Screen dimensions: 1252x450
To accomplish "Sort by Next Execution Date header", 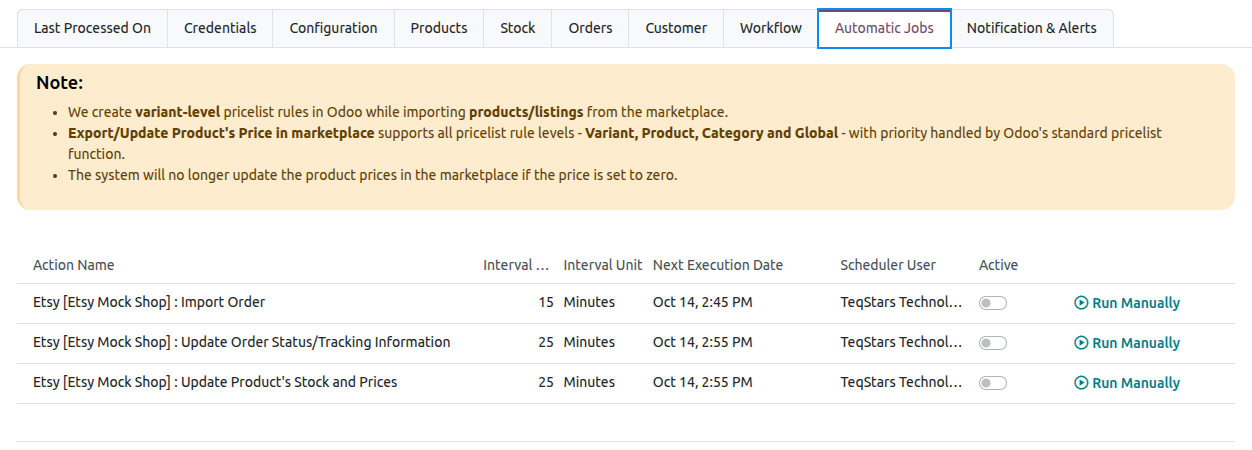I will click(x=718, y=265).
